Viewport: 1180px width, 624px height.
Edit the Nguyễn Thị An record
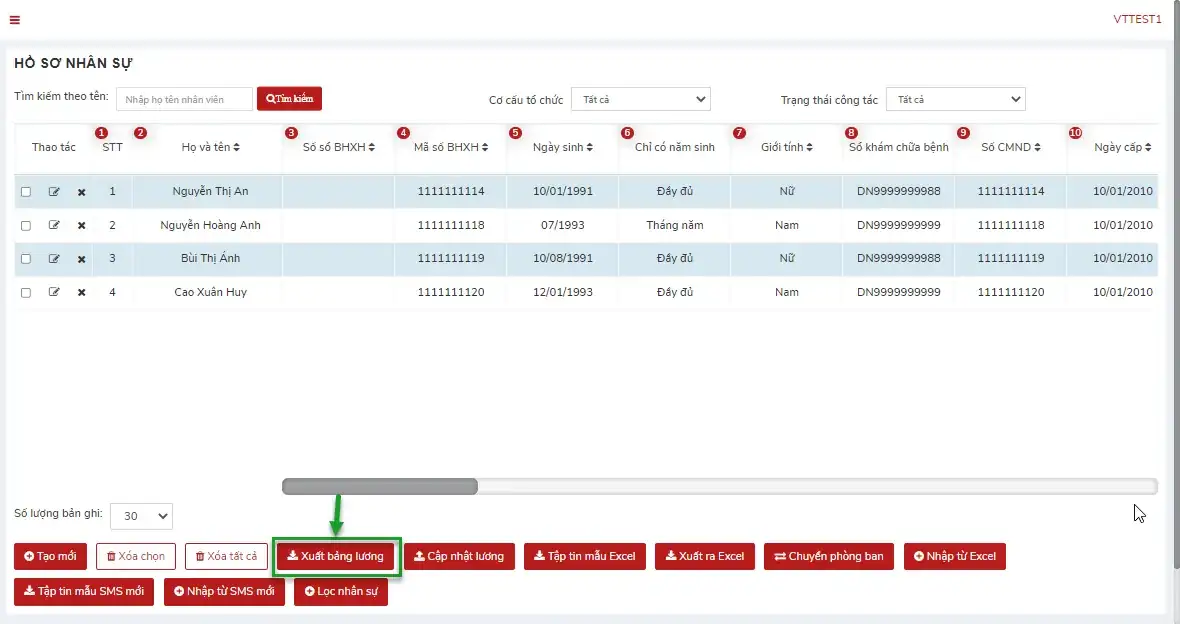(x=54, y=192)
